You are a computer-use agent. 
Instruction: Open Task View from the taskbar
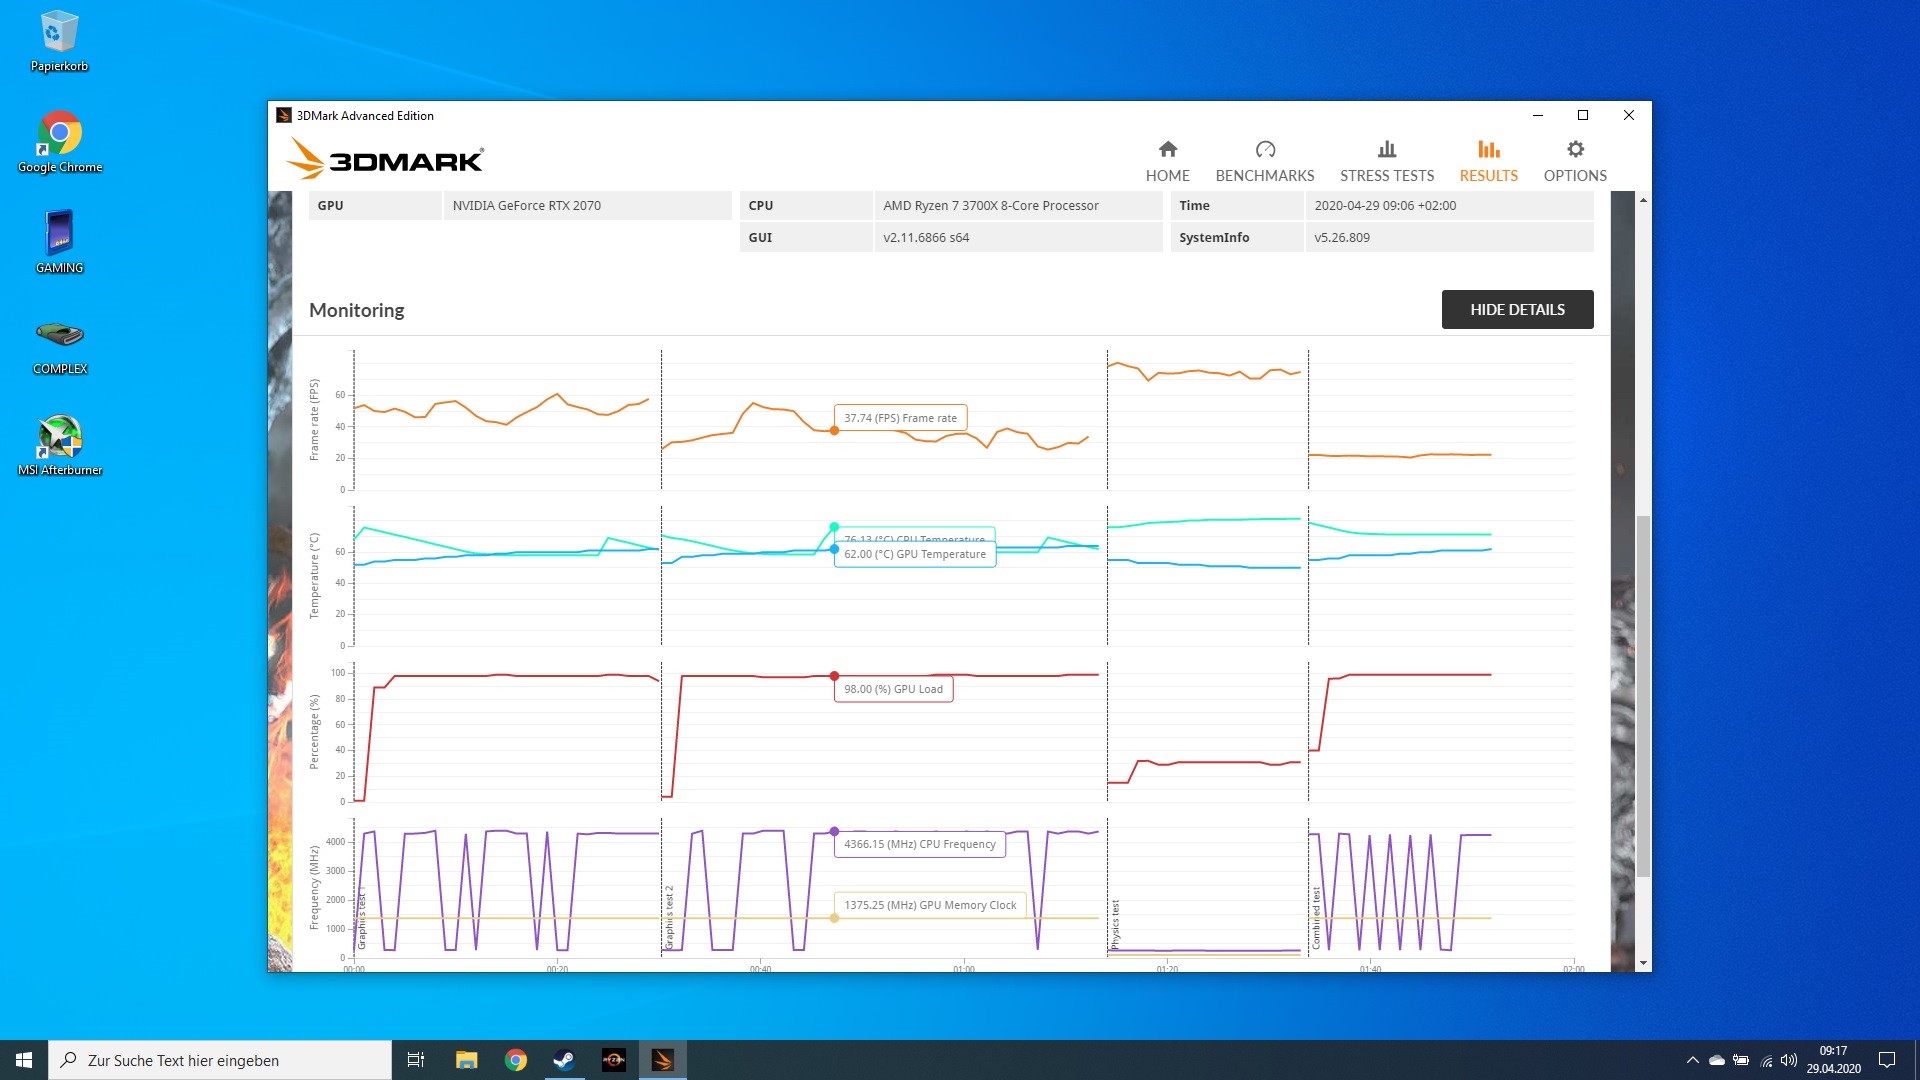pyautogui.click(x=416, y=1060)
